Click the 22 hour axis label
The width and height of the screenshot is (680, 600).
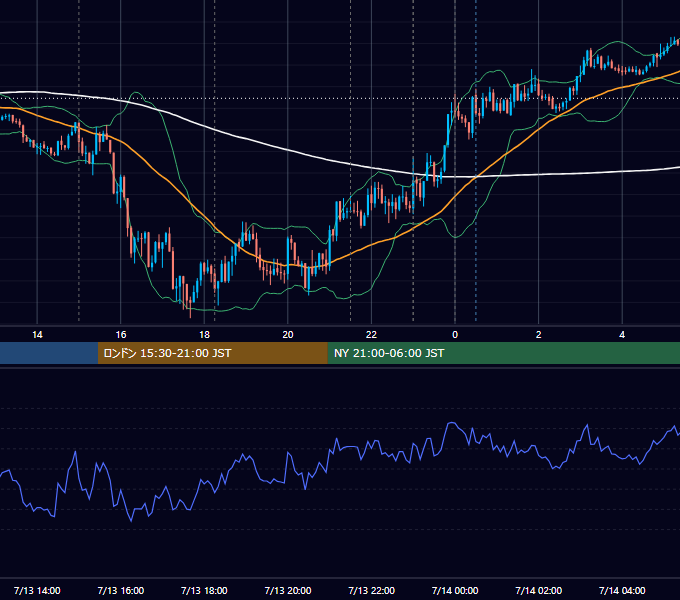click(x=371, y=335)
